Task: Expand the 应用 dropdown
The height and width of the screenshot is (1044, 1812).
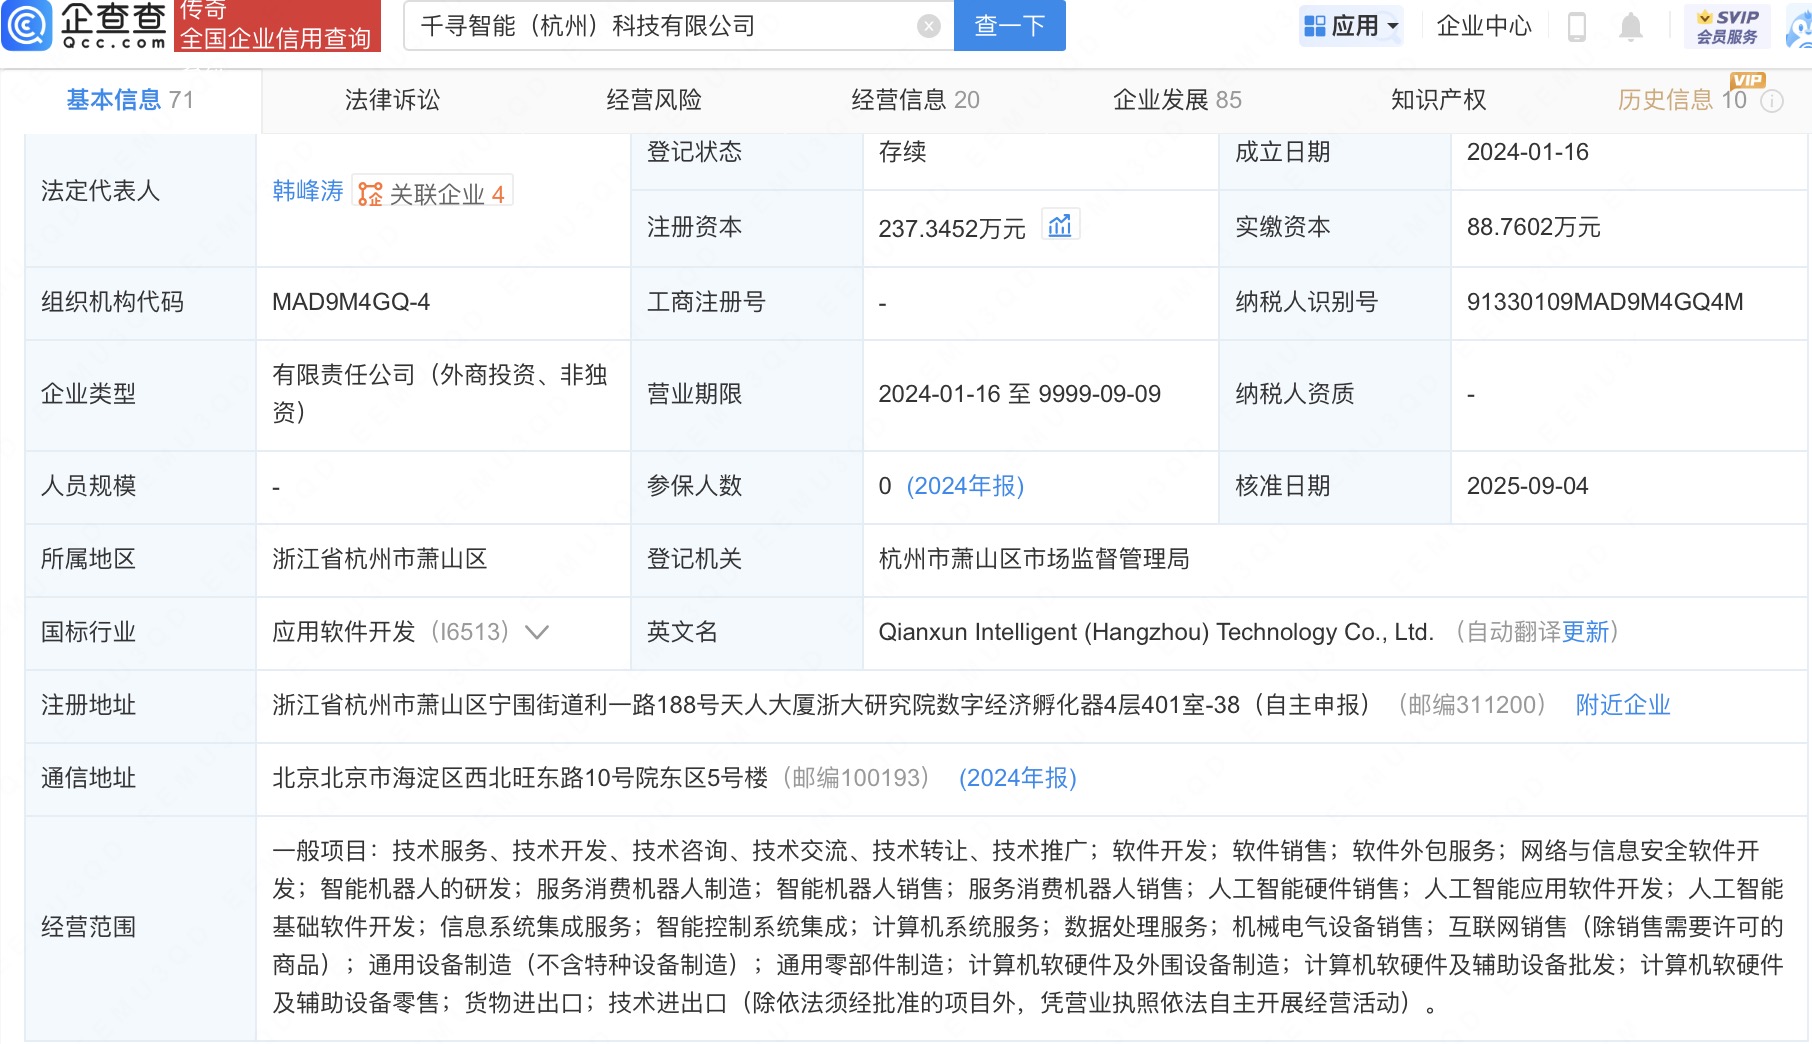Action: pos(1351,26)
